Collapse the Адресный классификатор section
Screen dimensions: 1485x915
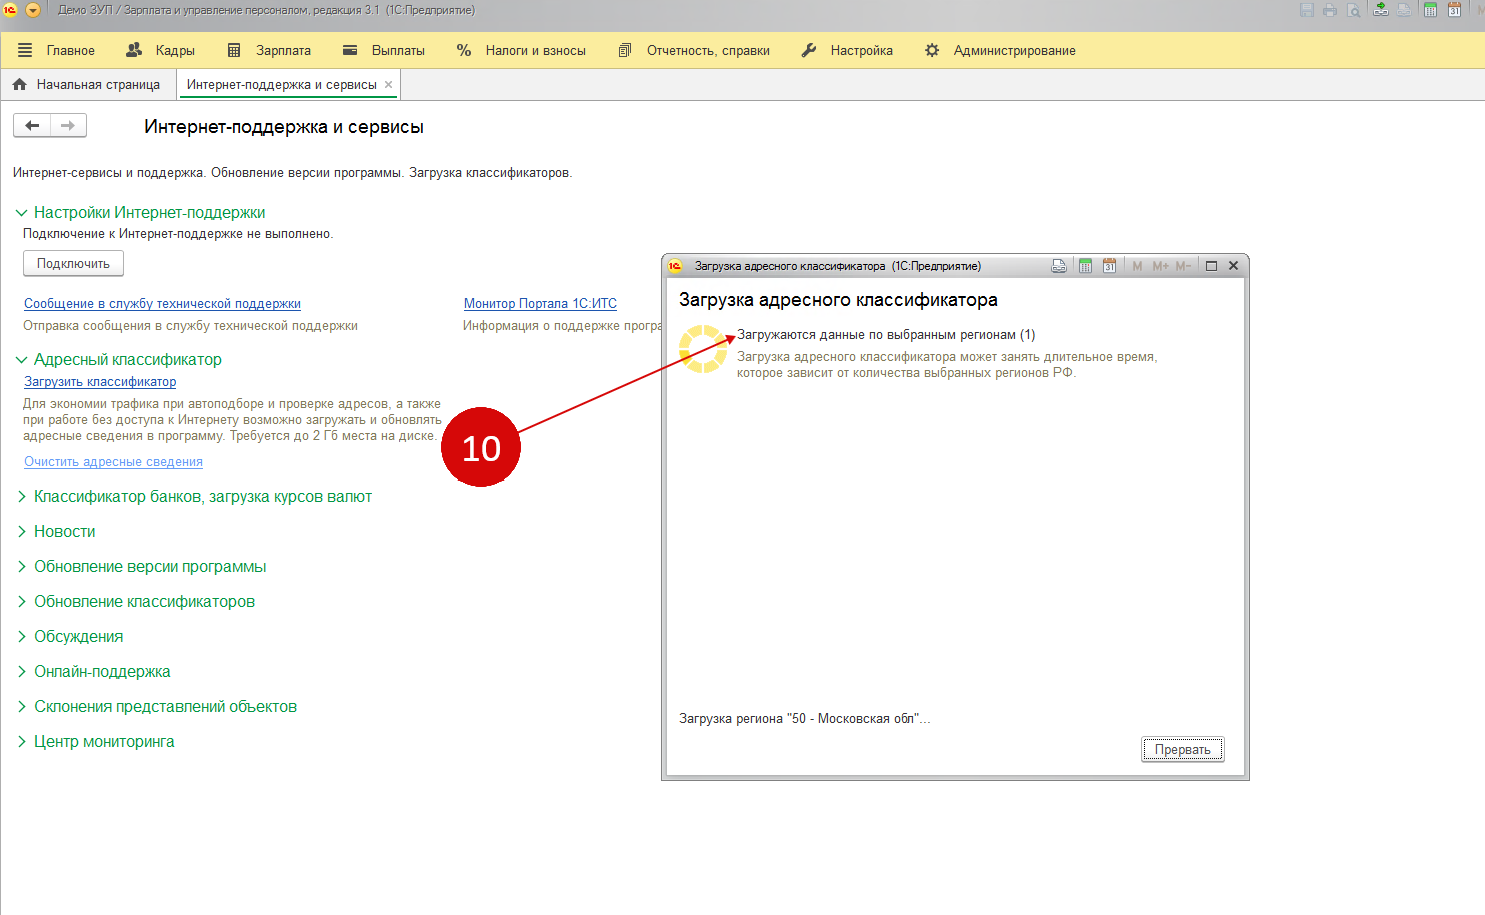pos(21,360)
